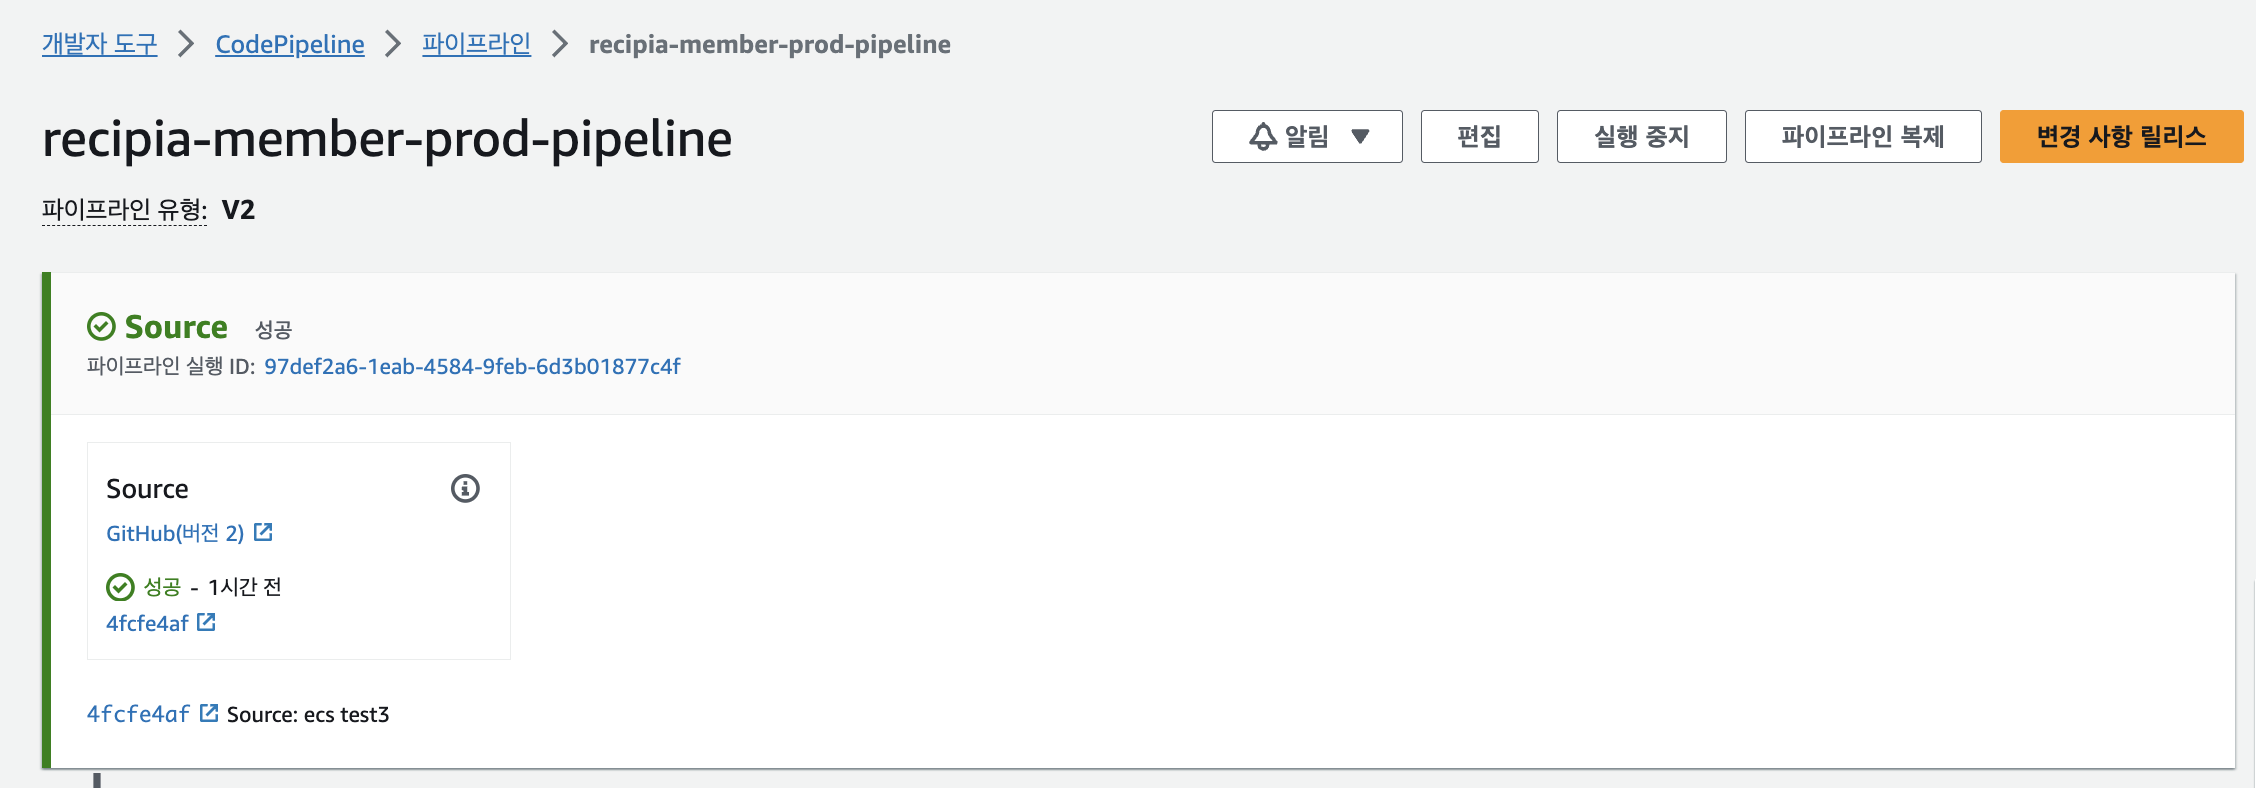Click the green progress bar on the Source stage
The width and height of the screenshot is (2256, 788).
46,520
